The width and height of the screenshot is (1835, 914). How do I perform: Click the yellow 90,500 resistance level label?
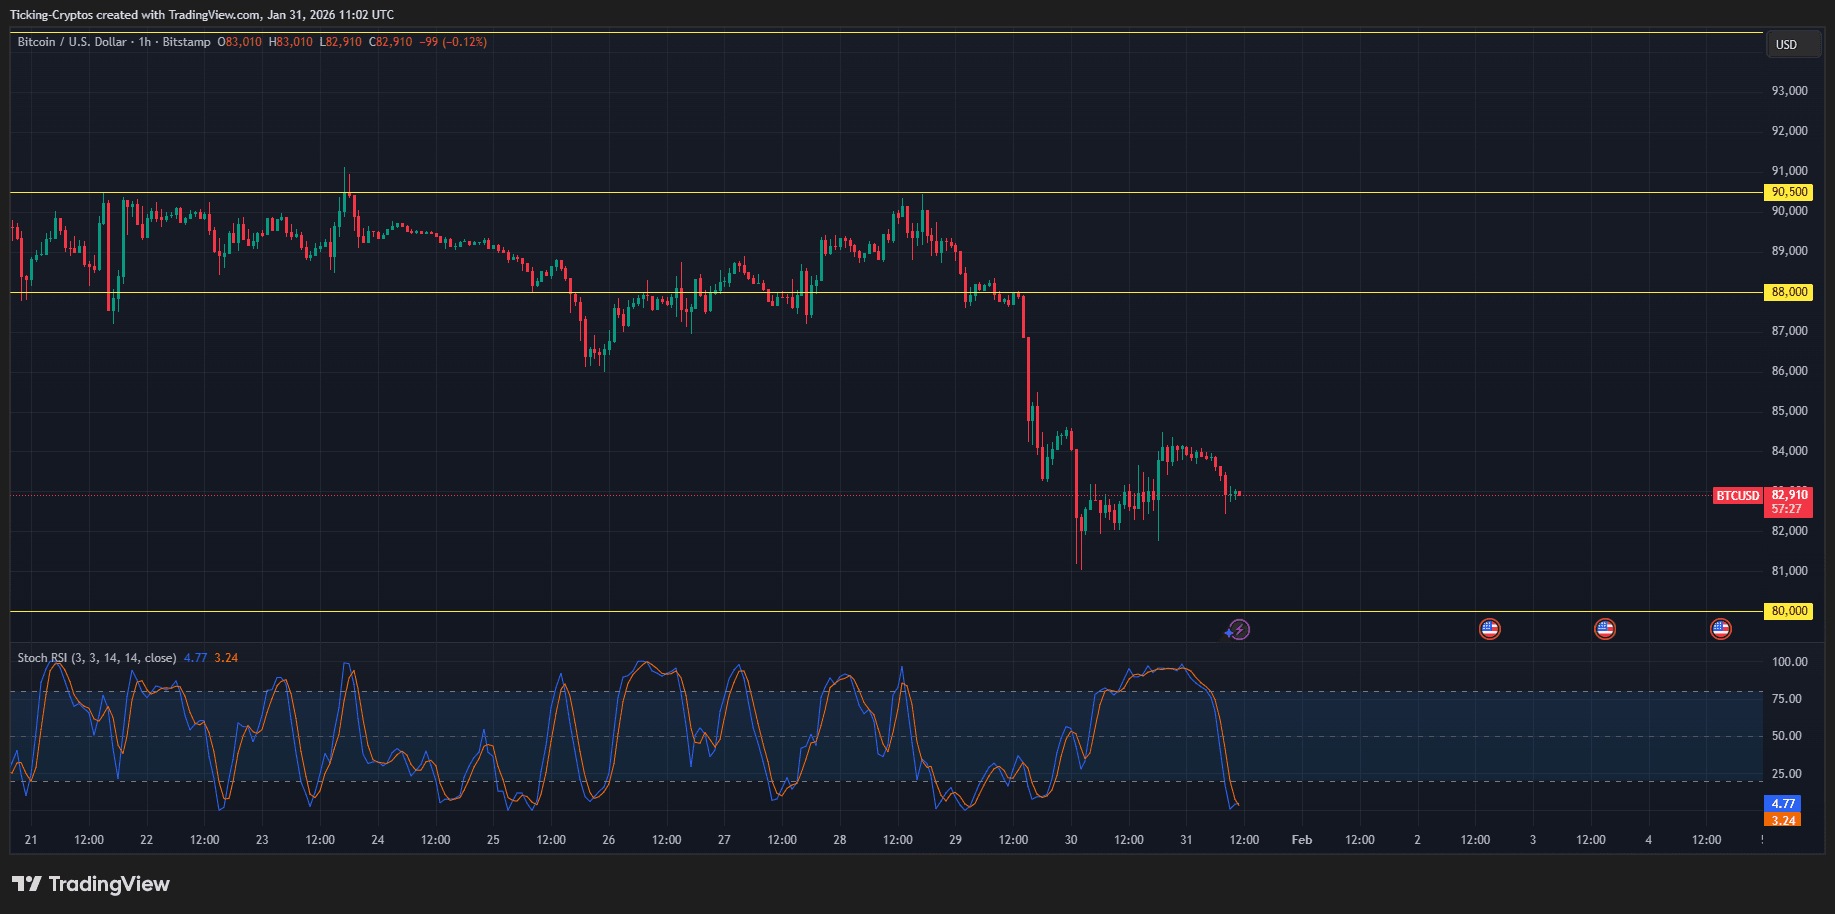1789,191
